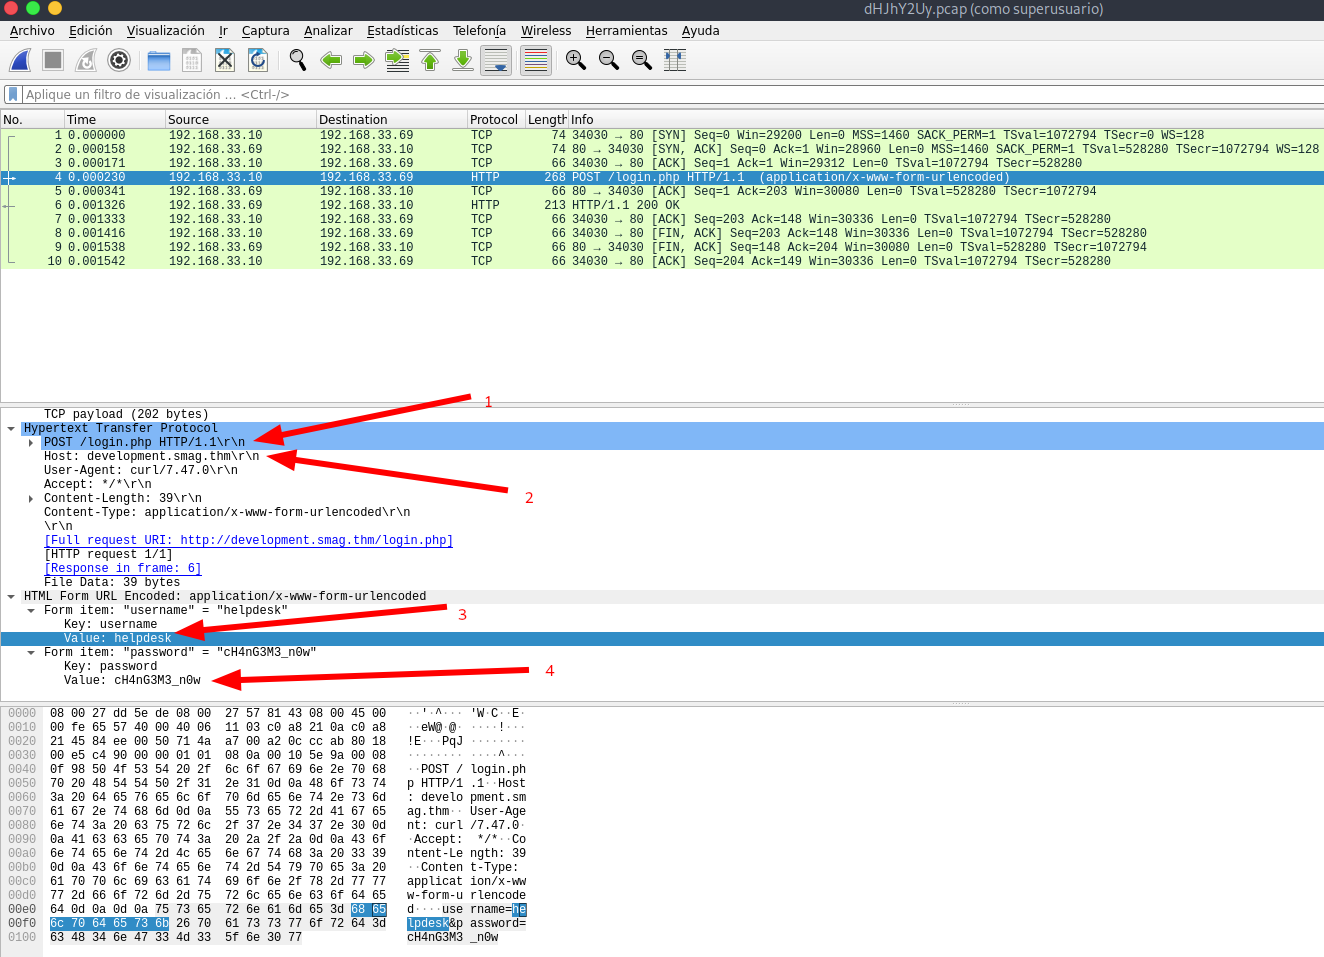The image size is (1324, 957).
Task: Click the display filter input field
Action: point(672,94)
